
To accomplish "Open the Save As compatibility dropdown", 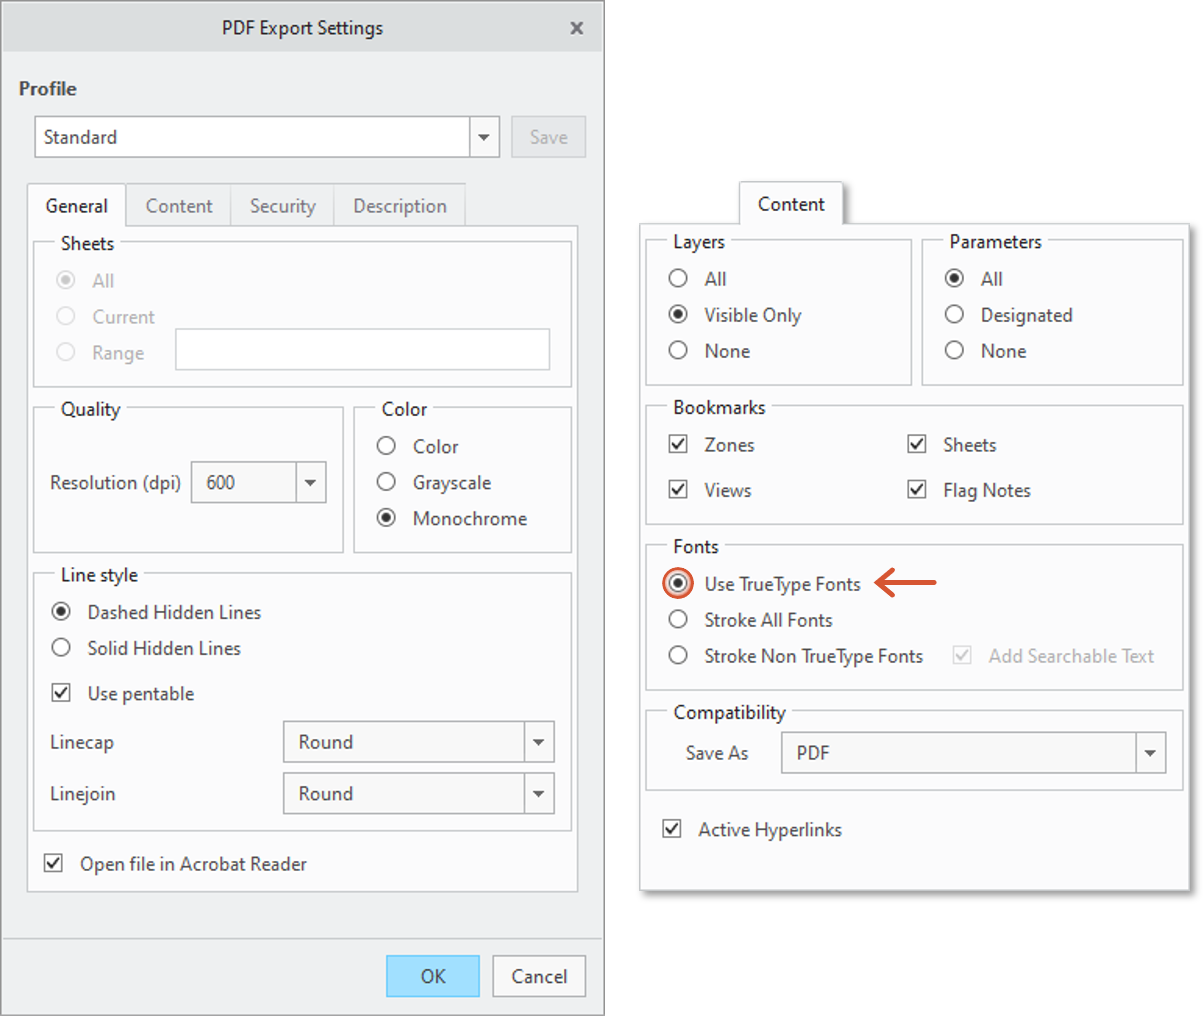I will coord(1150,753).
